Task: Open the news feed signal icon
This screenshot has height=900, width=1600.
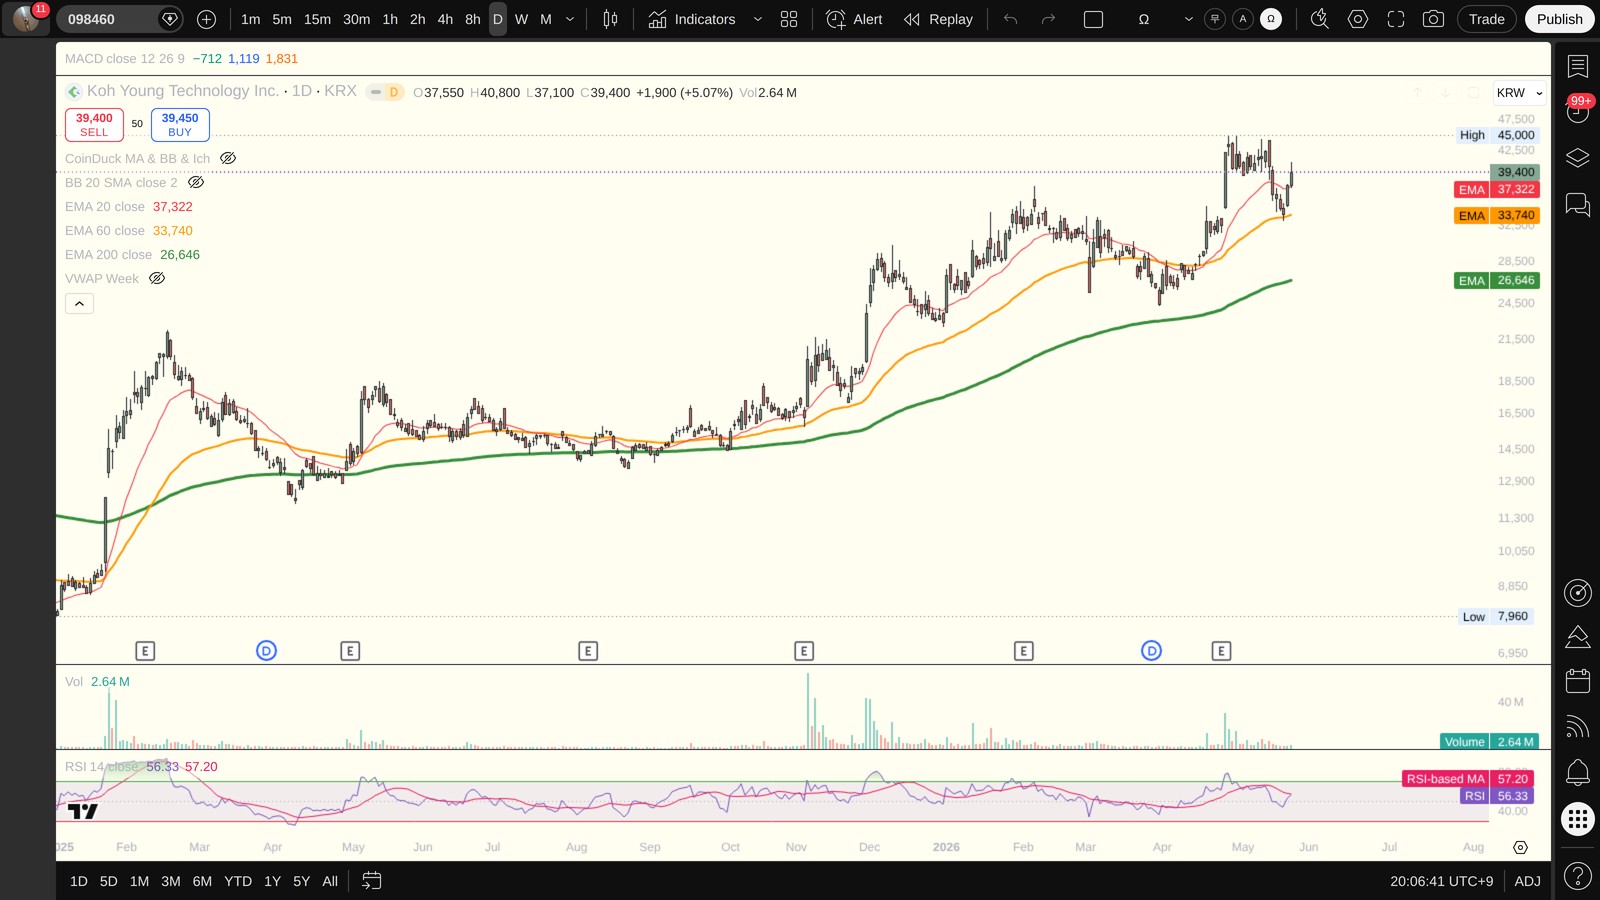Action: tap(1578, 727)
